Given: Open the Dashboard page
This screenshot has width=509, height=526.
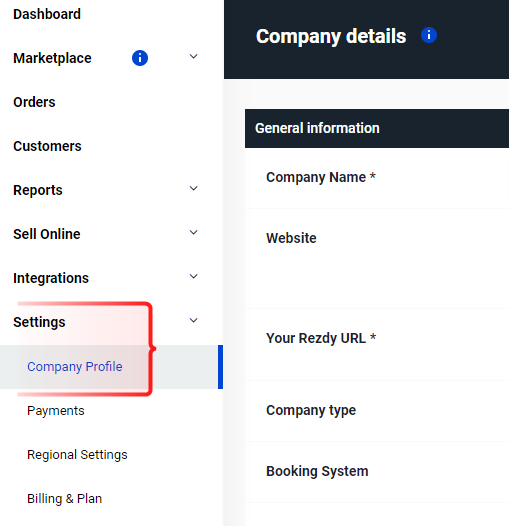Looking at the screenshot, I should pyautogui.click(x=47, y=14).
